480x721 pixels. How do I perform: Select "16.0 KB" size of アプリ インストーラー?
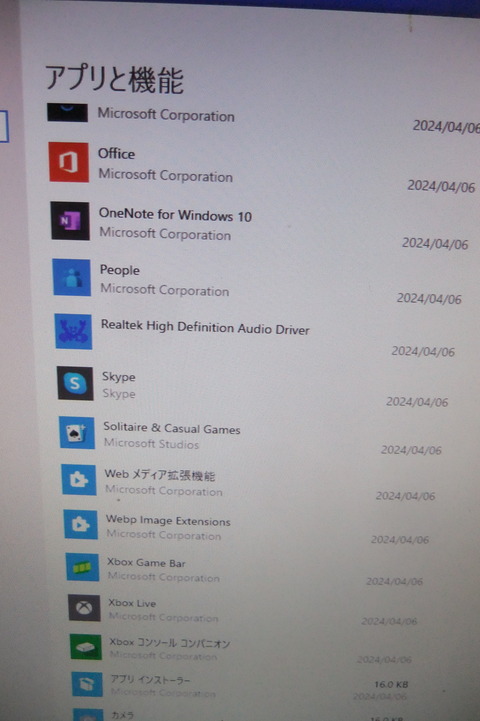coord(391,685)
